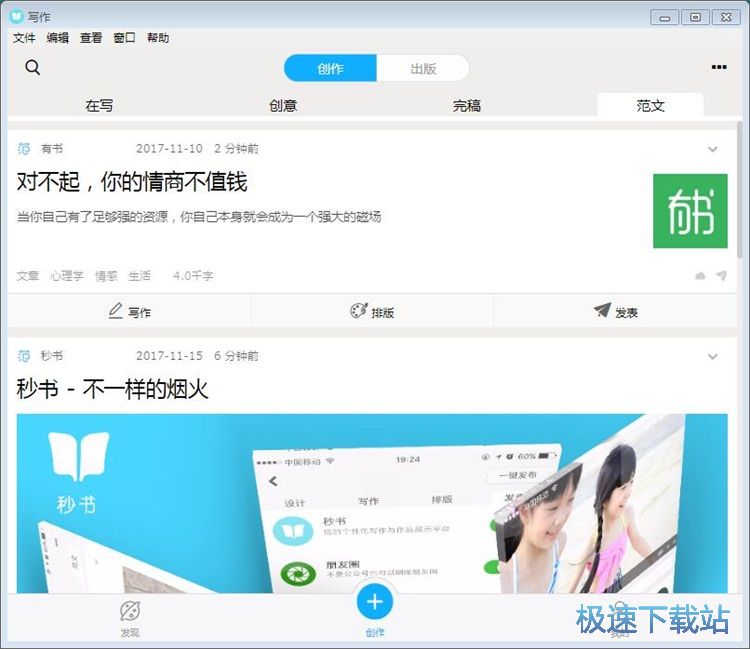Click the date 2017-11-15

(169, 356)
